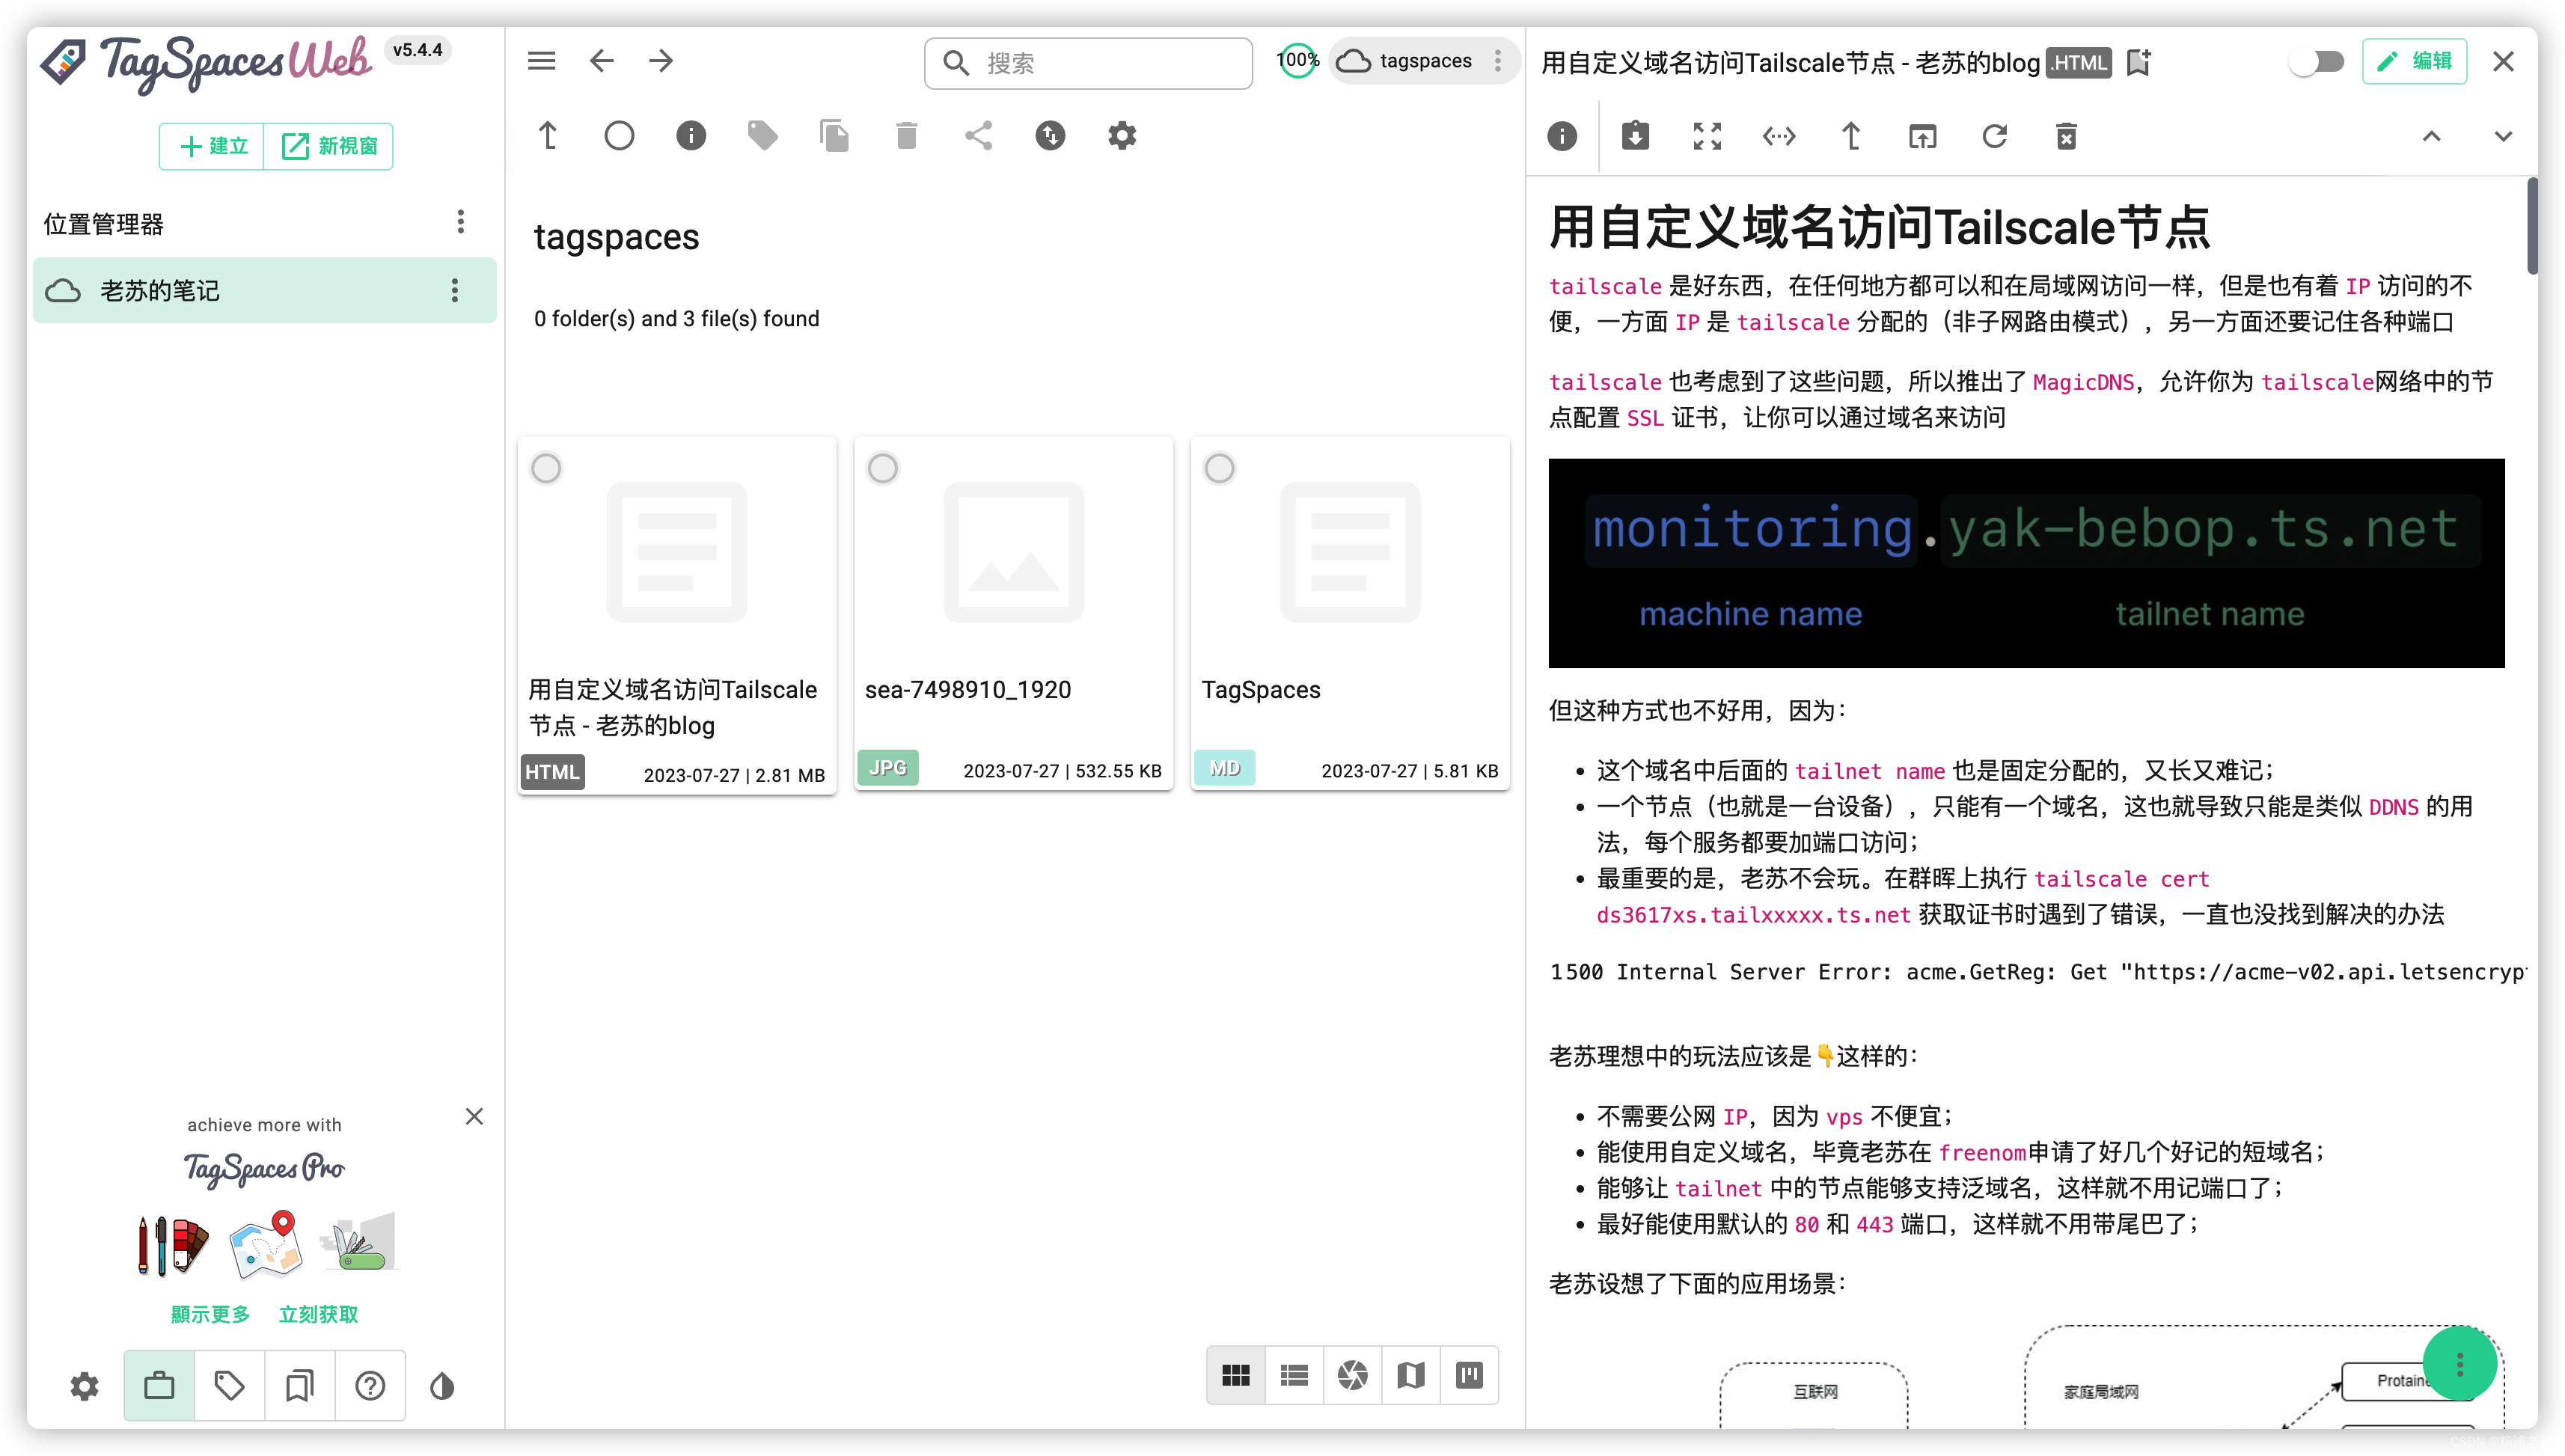
Task: Select the TagSpaces MD file's selection circle
Action: pos(1219,468)
